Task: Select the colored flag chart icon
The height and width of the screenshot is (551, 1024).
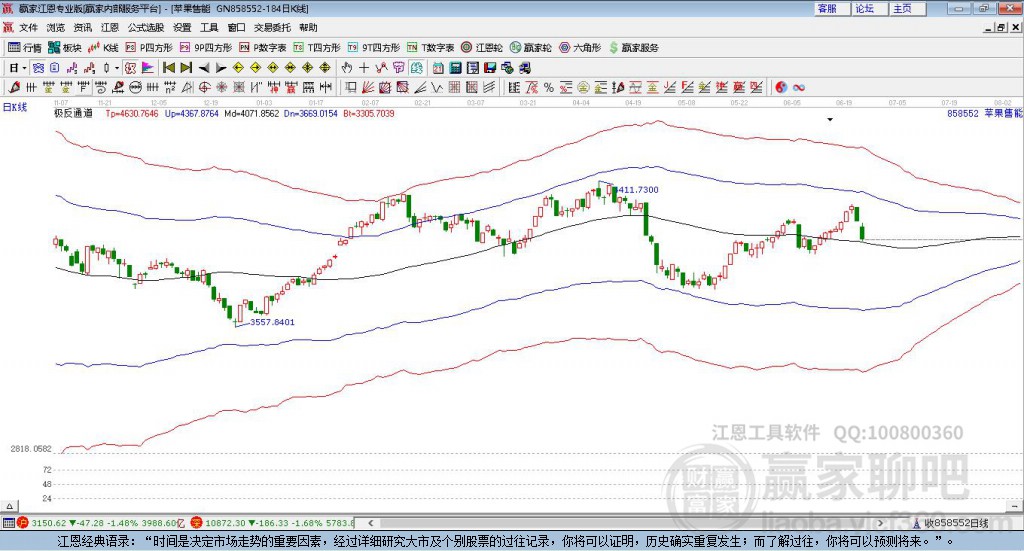Action: 148,68
